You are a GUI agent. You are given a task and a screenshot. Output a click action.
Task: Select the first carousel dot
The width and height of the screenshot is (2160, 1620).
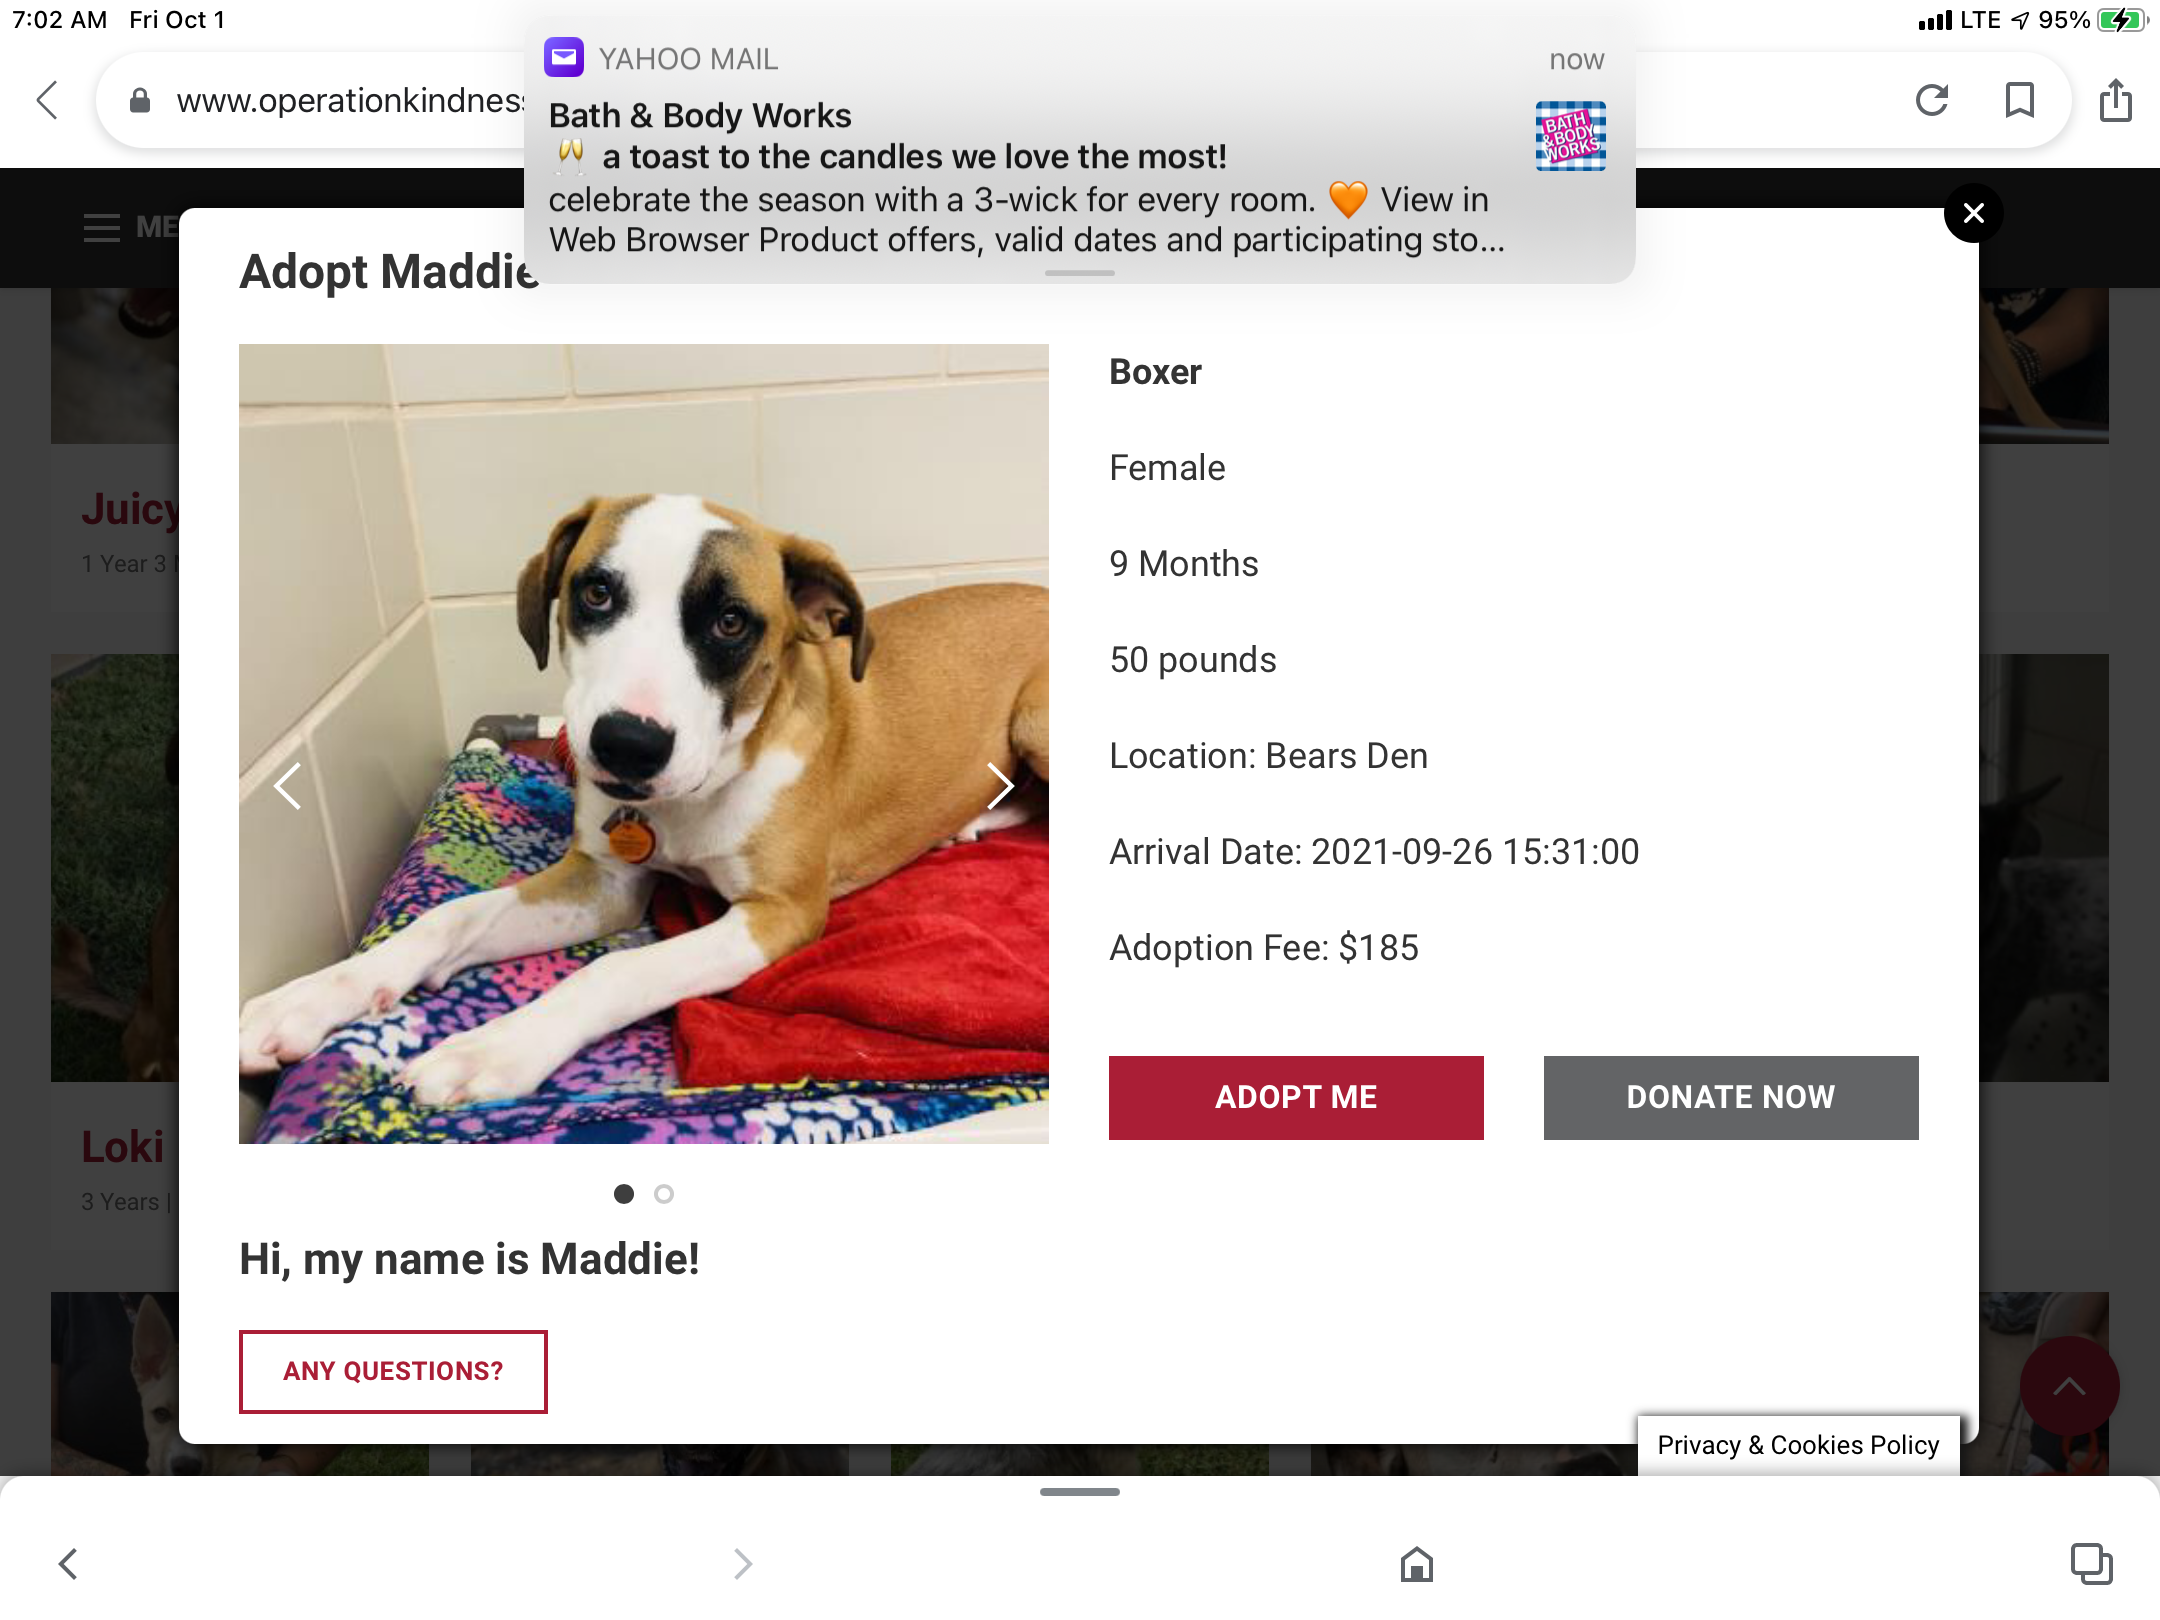point(624,1193)
